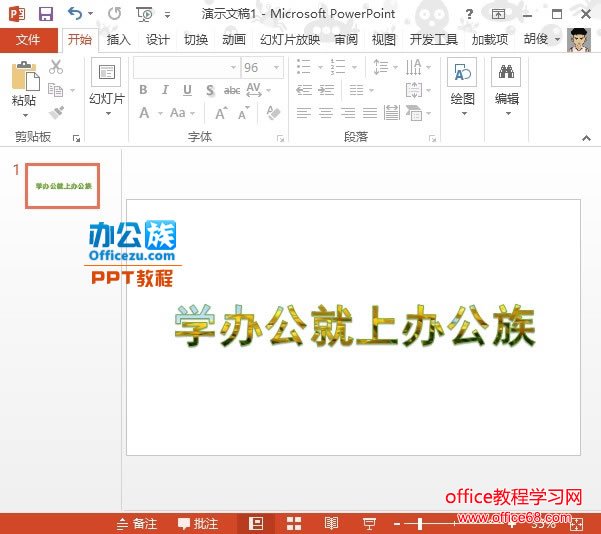Toggle text Shadow S button
The image size is (601, 534).
210,90
